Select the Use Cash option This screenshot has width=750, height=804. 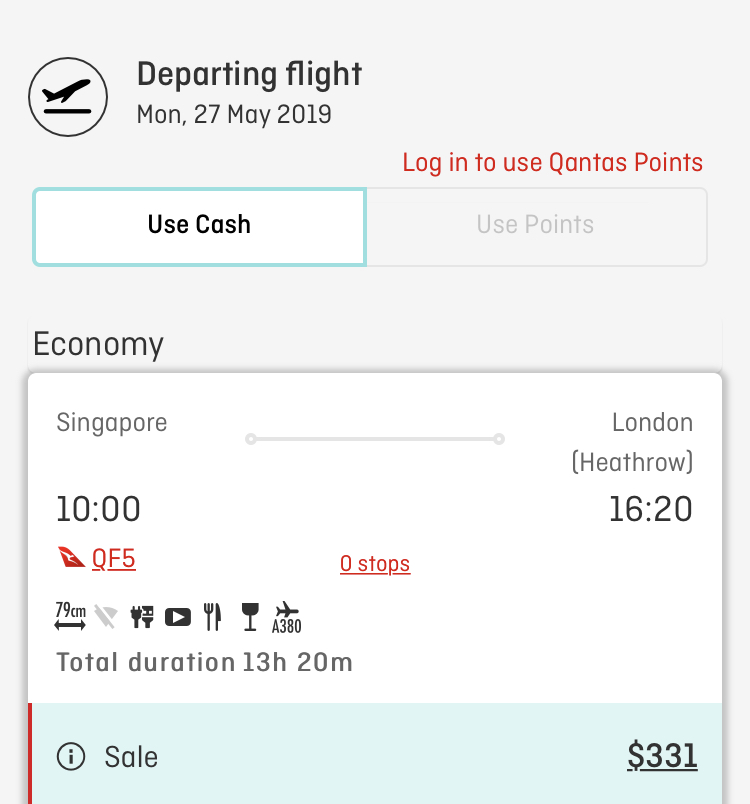click(199, 227)
